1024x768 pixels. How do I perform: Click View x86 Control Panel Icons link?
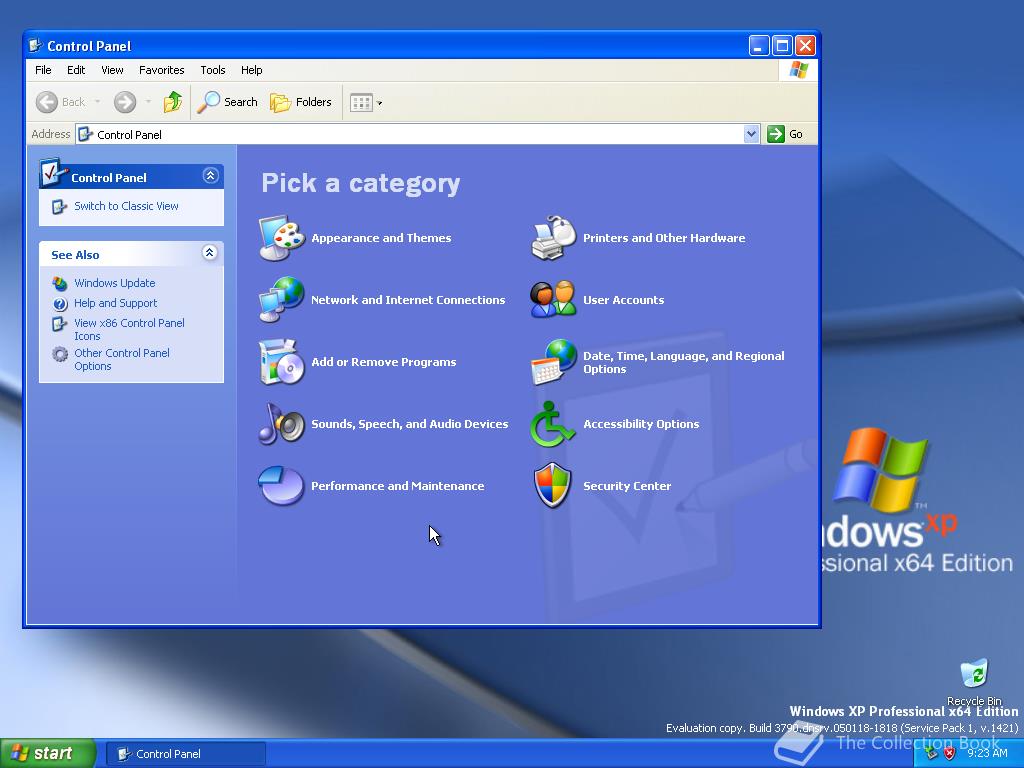click(129, 329)
